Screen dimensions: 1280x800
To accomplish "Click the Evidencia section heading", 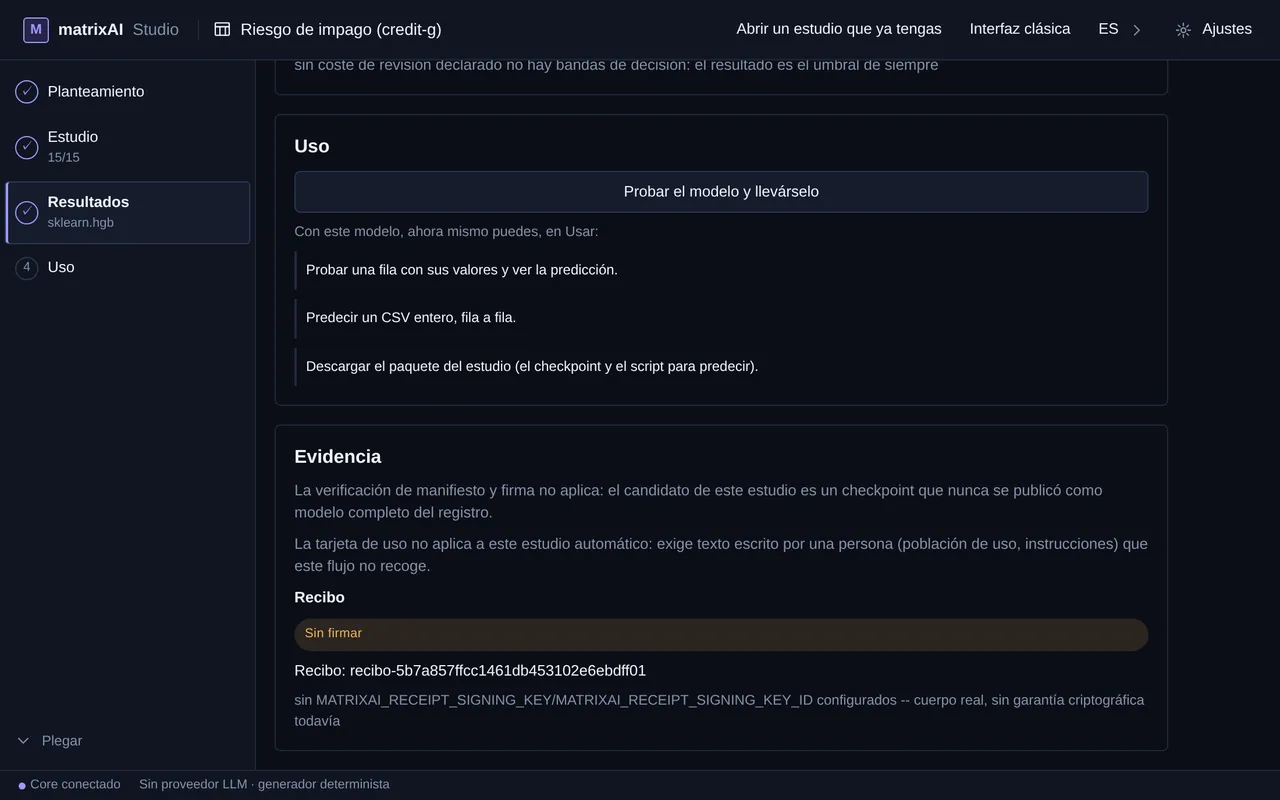I will 338,457.
